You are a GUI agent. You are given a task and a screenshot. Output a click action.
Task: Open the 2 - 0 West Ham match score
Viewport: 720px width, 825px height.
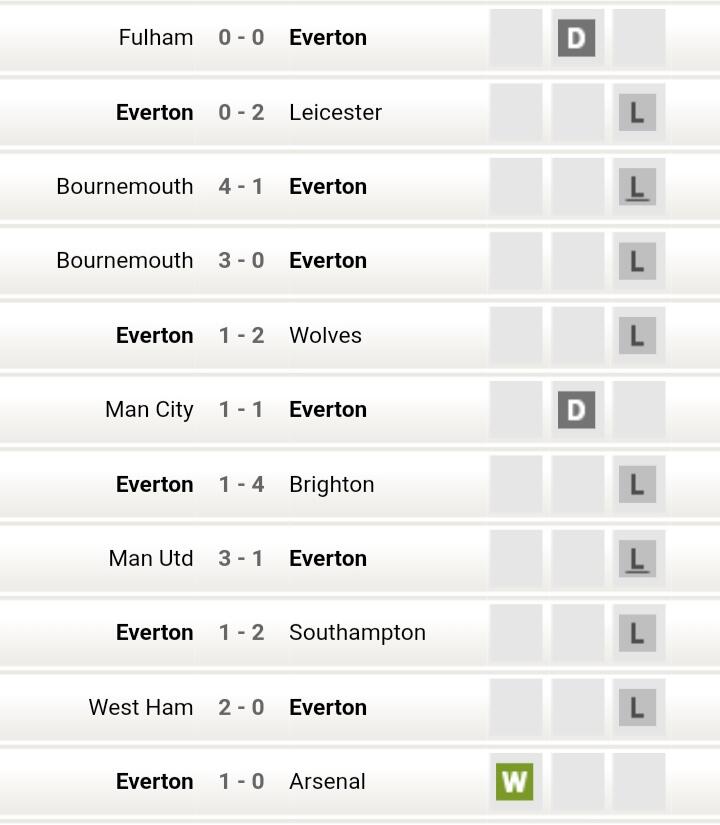241,707
